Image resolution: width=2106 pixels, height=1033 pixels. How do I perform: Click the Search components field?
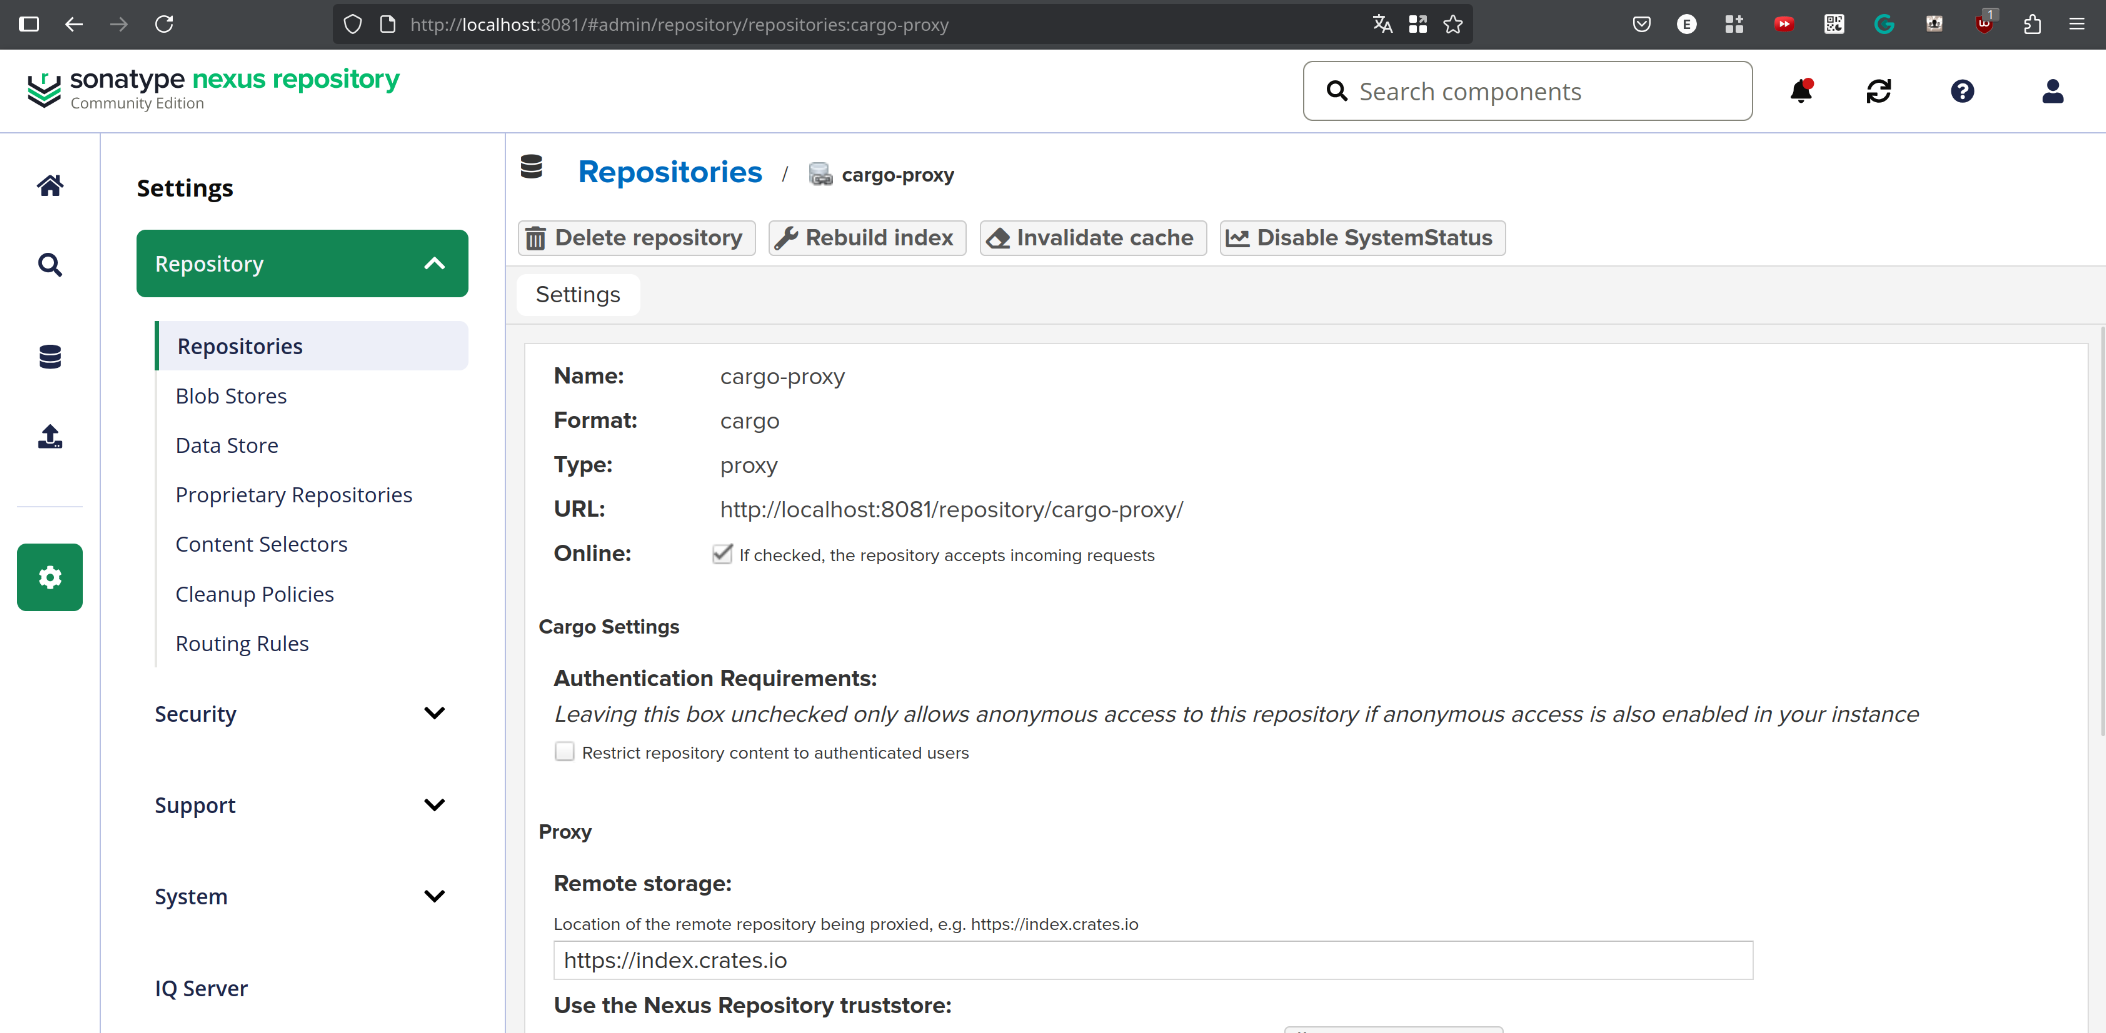click(x=1527, y=91)
